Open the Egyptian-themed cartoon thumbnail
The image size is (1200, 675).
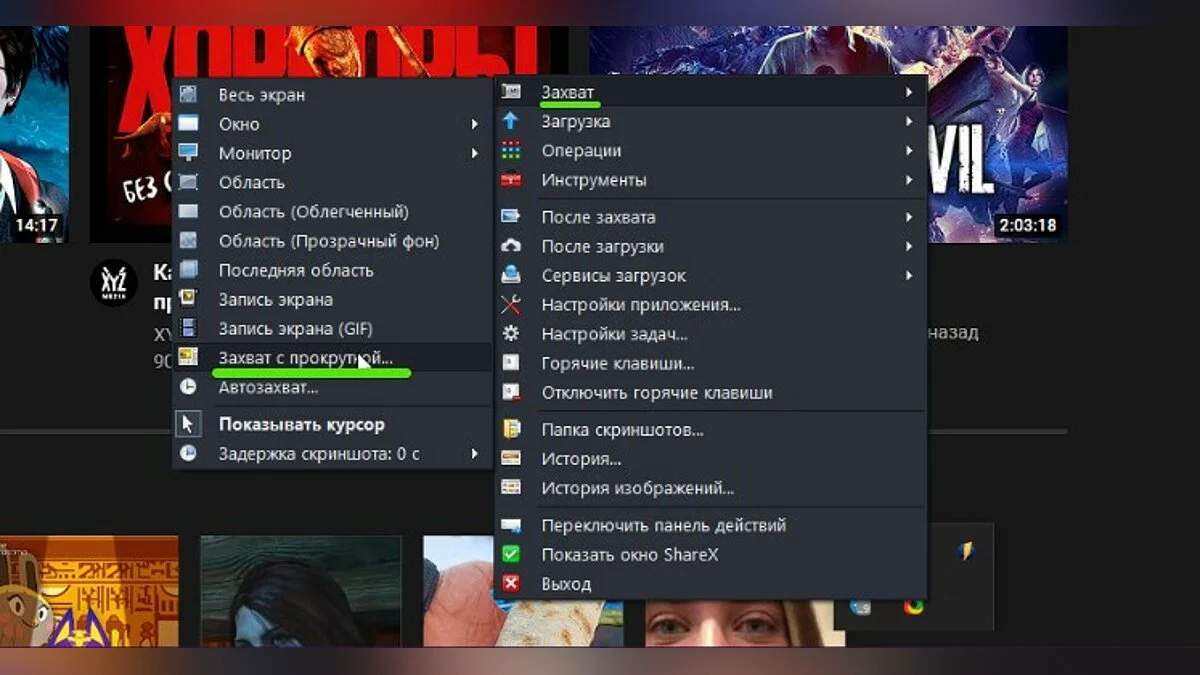[89, 591]
